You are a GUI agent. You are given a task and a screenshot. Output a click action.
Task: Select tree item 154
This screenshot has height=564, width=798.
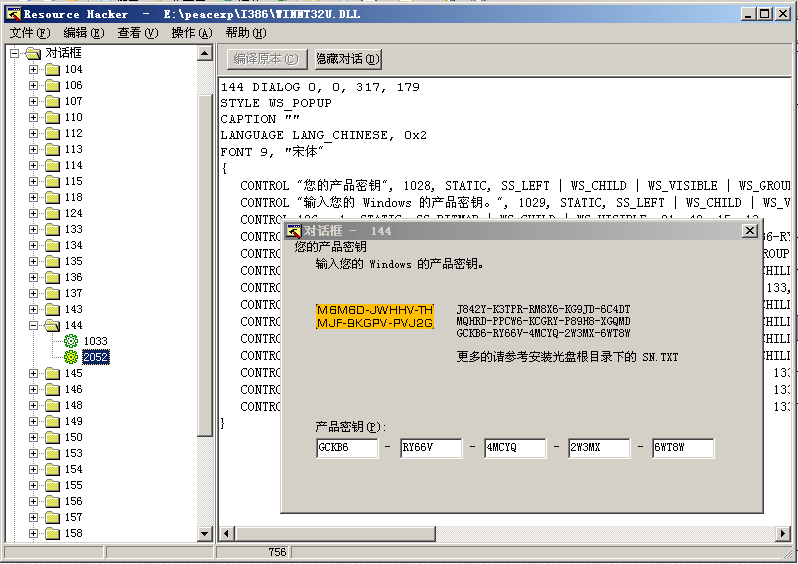73,469
